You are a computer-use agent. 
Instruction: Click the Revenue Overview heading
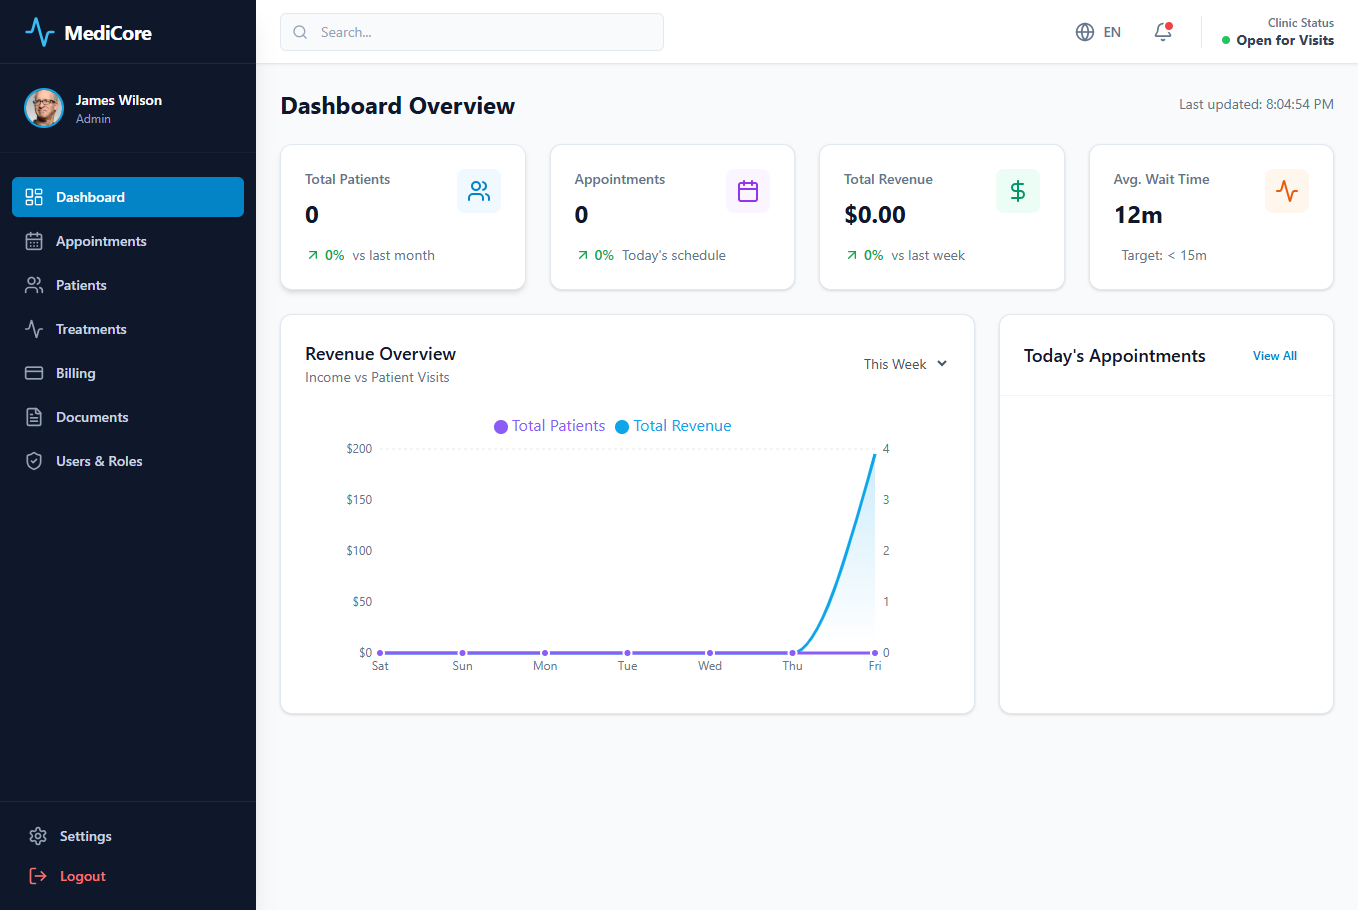[380, 354]
